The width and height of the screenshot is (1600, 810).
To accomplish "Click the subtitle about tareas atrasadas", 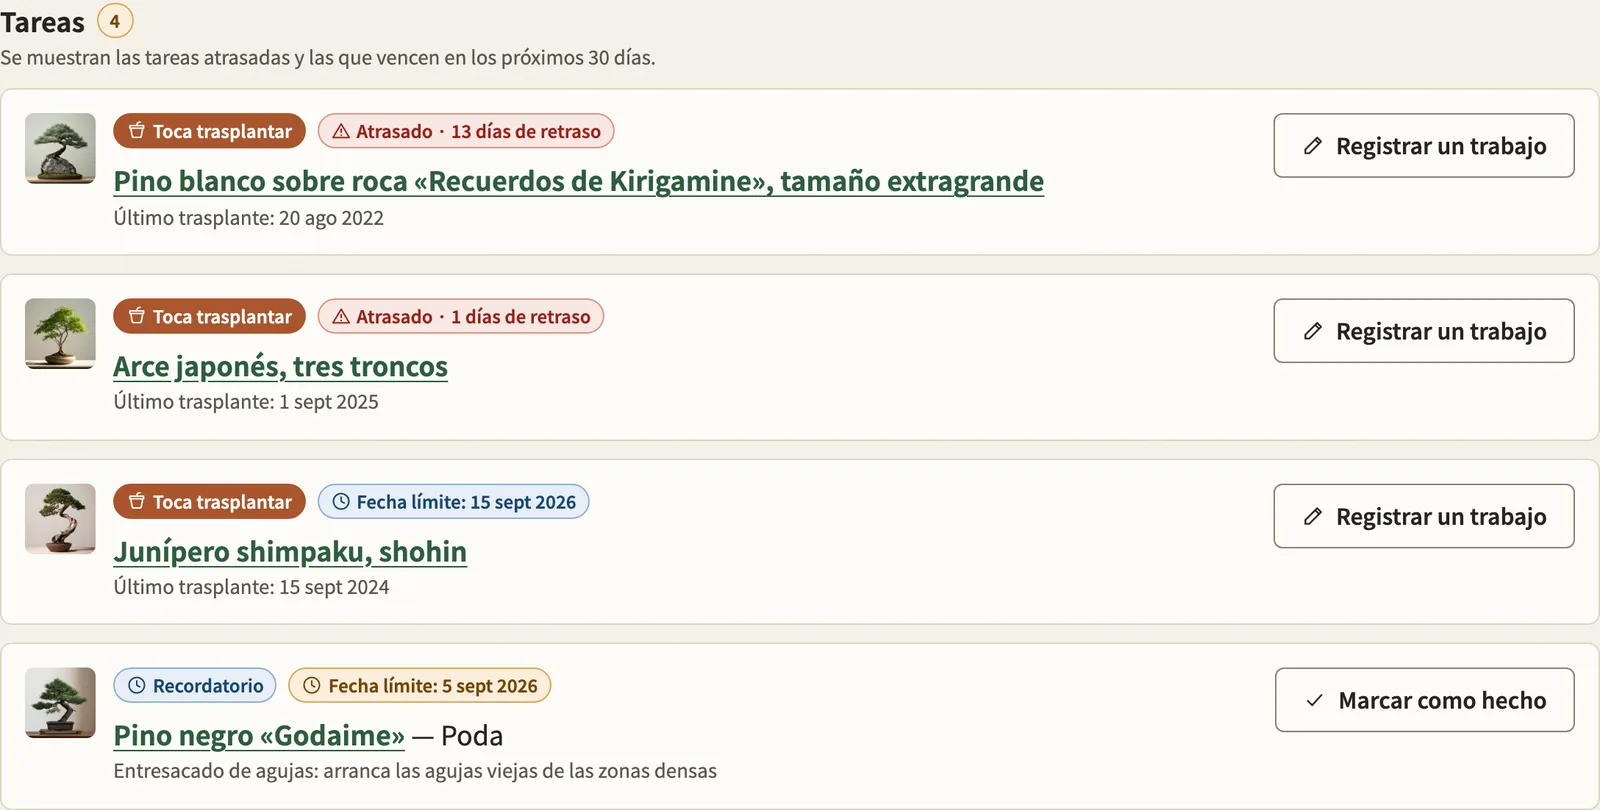I will pos(328,58).
